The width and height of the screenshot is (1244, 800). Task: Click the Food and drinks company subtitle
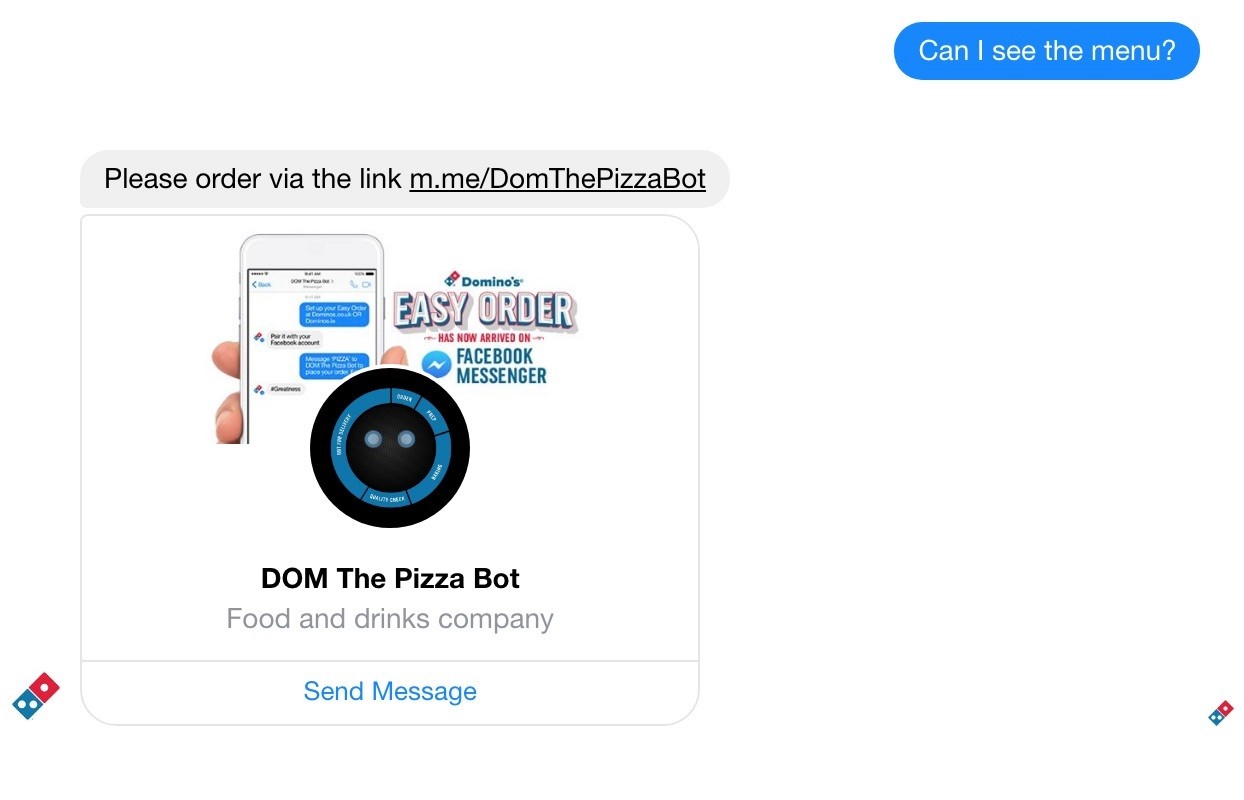(390, 619)
